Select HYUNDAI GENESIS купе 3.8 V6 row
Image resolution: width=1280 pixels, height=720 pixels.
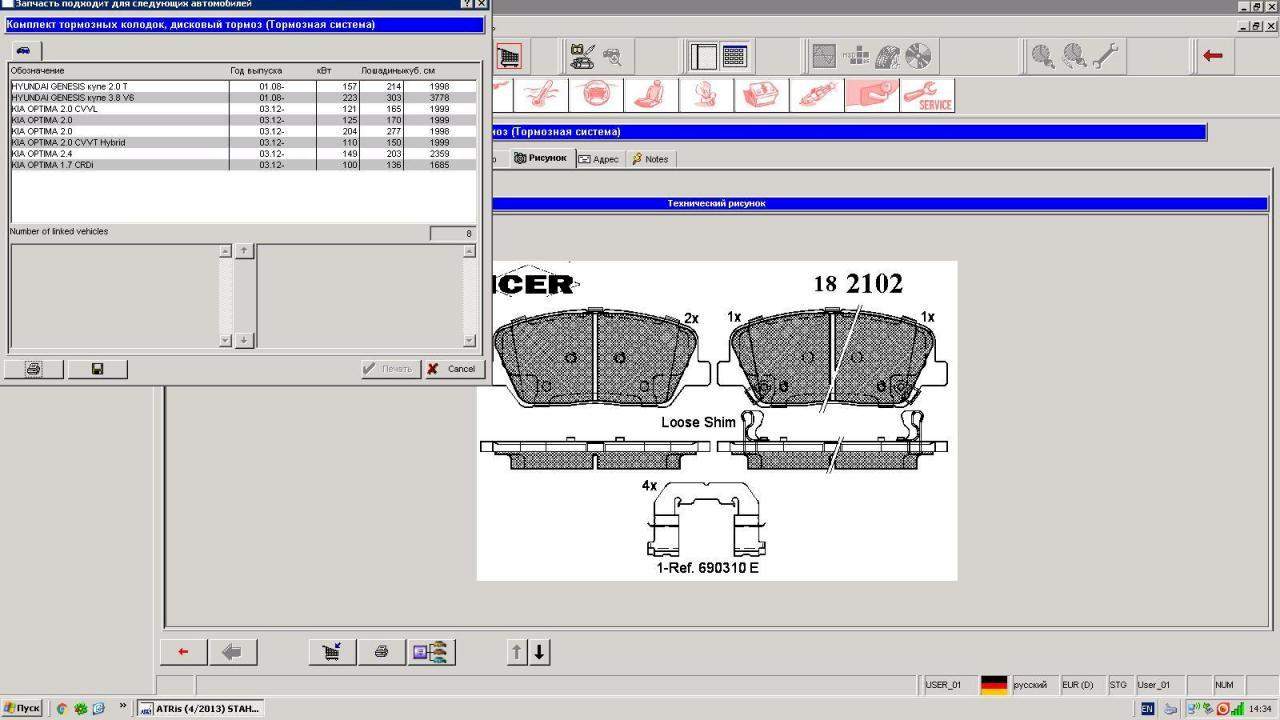[242, 98]
